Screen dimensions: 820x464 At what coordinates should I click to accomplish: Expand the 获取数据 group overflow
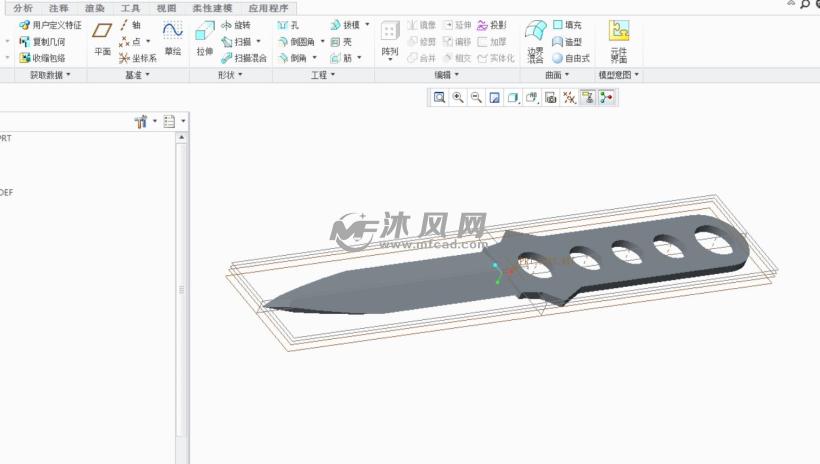point(50,75)
